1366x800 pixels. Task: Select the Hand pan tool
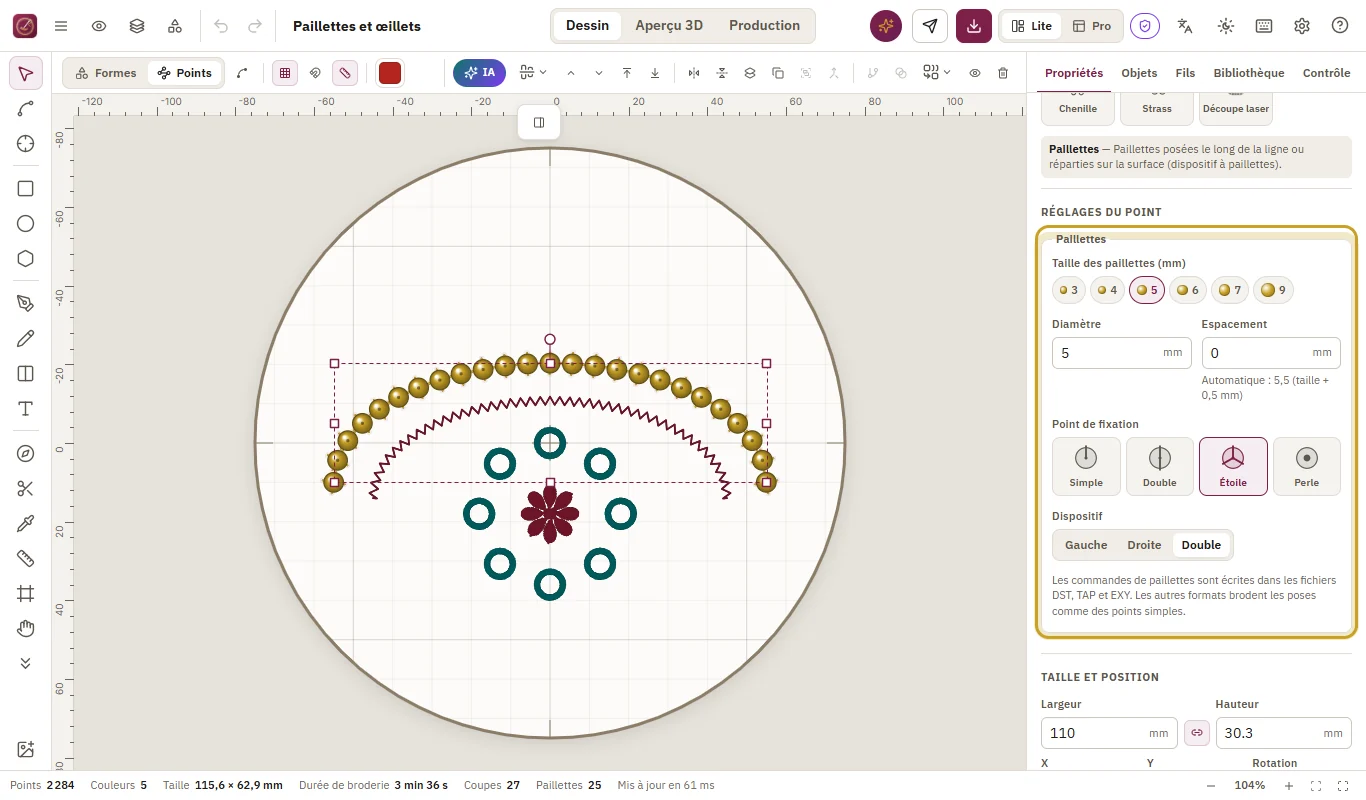tap(26, 629)
